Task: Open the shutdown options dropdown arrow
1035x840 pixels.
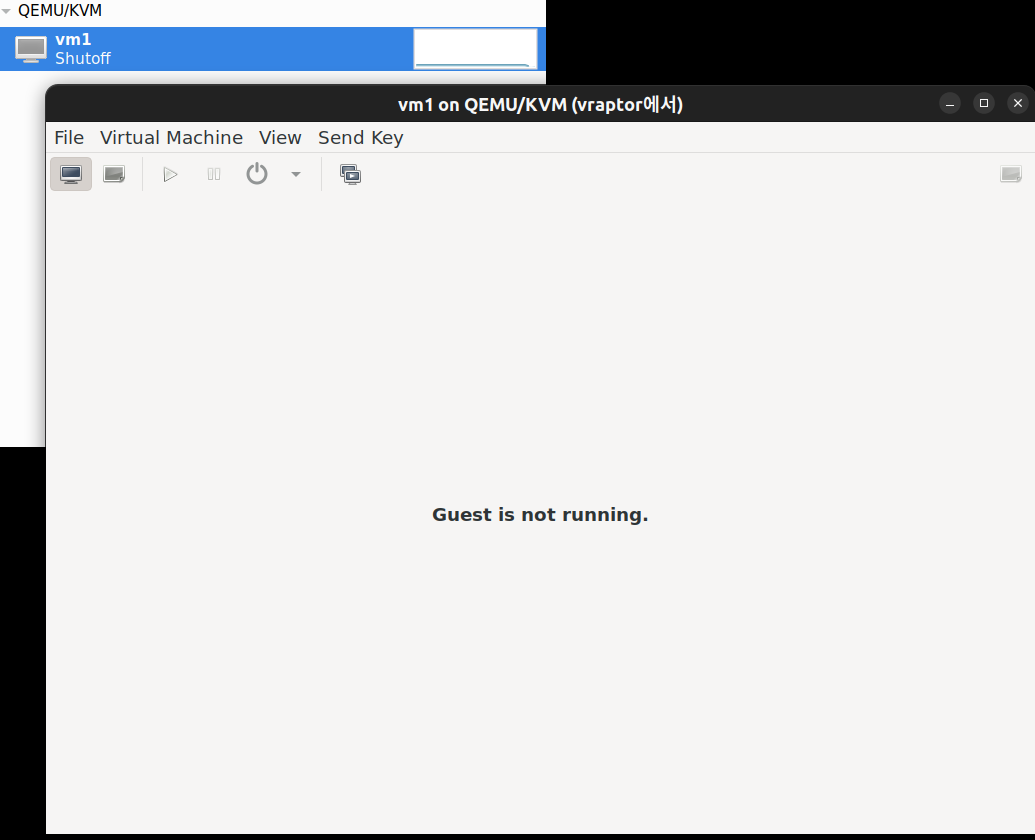Action: pos(296,174)
